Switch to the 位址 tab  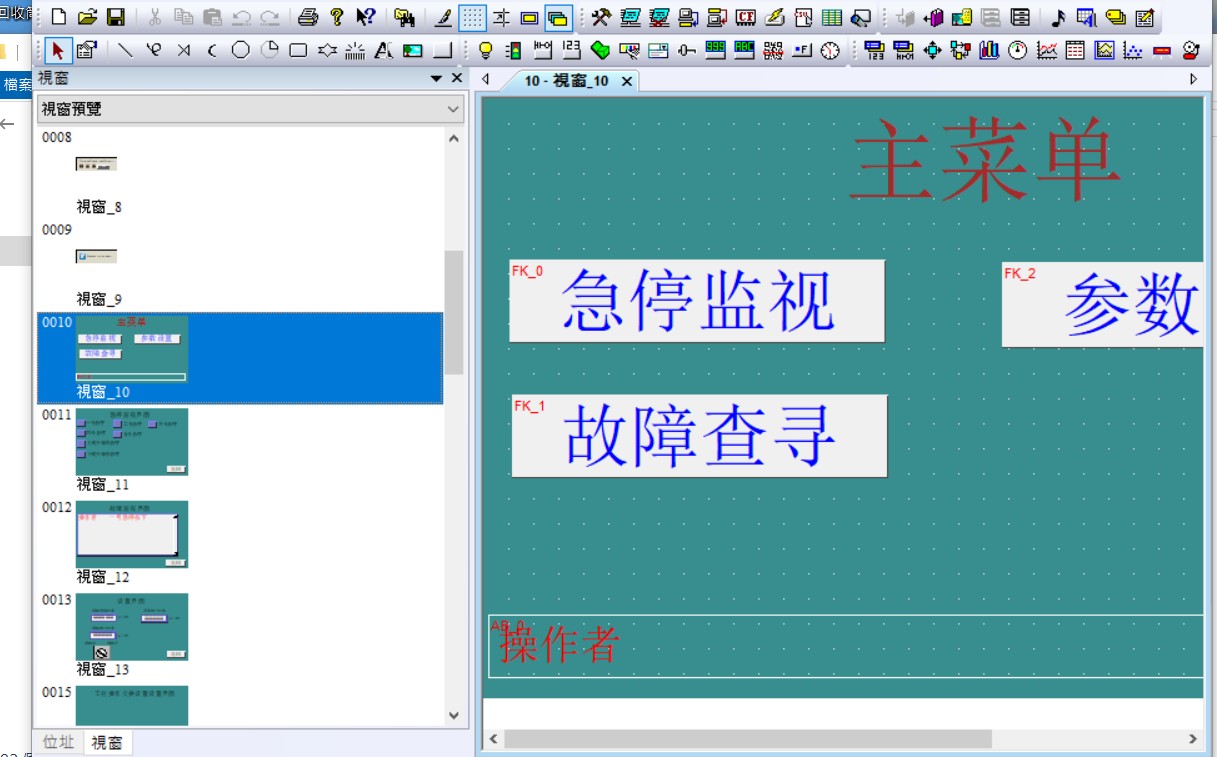pos(58,742)
